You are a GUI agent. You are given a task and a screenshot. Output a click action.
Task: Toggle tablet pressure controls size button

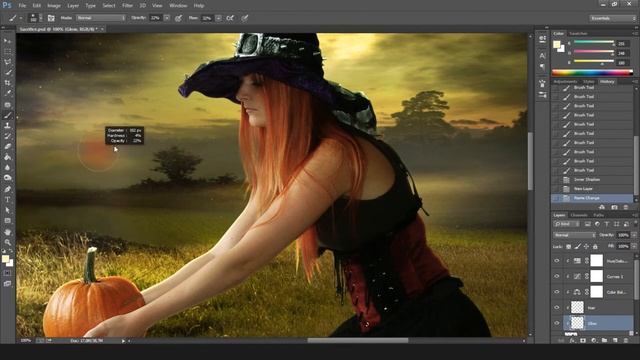click(x=244, y=18)
